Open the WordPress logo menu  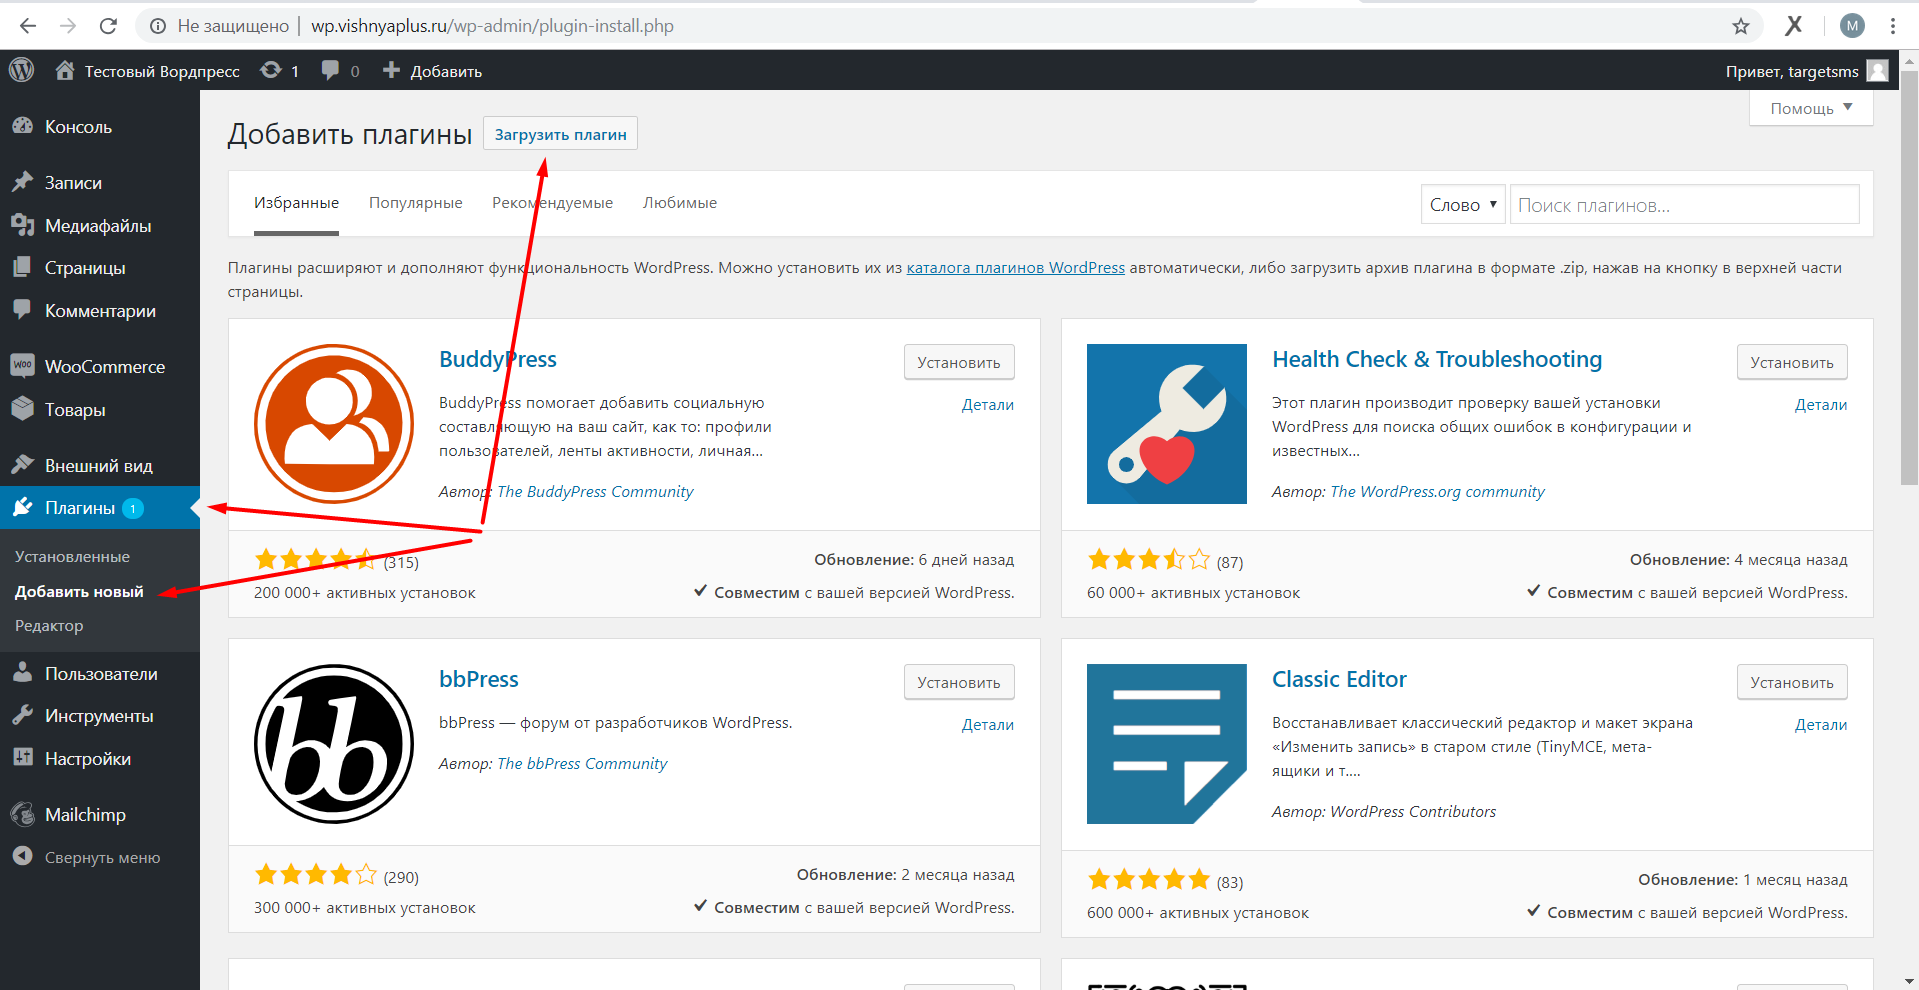click(x=22, y=70)
